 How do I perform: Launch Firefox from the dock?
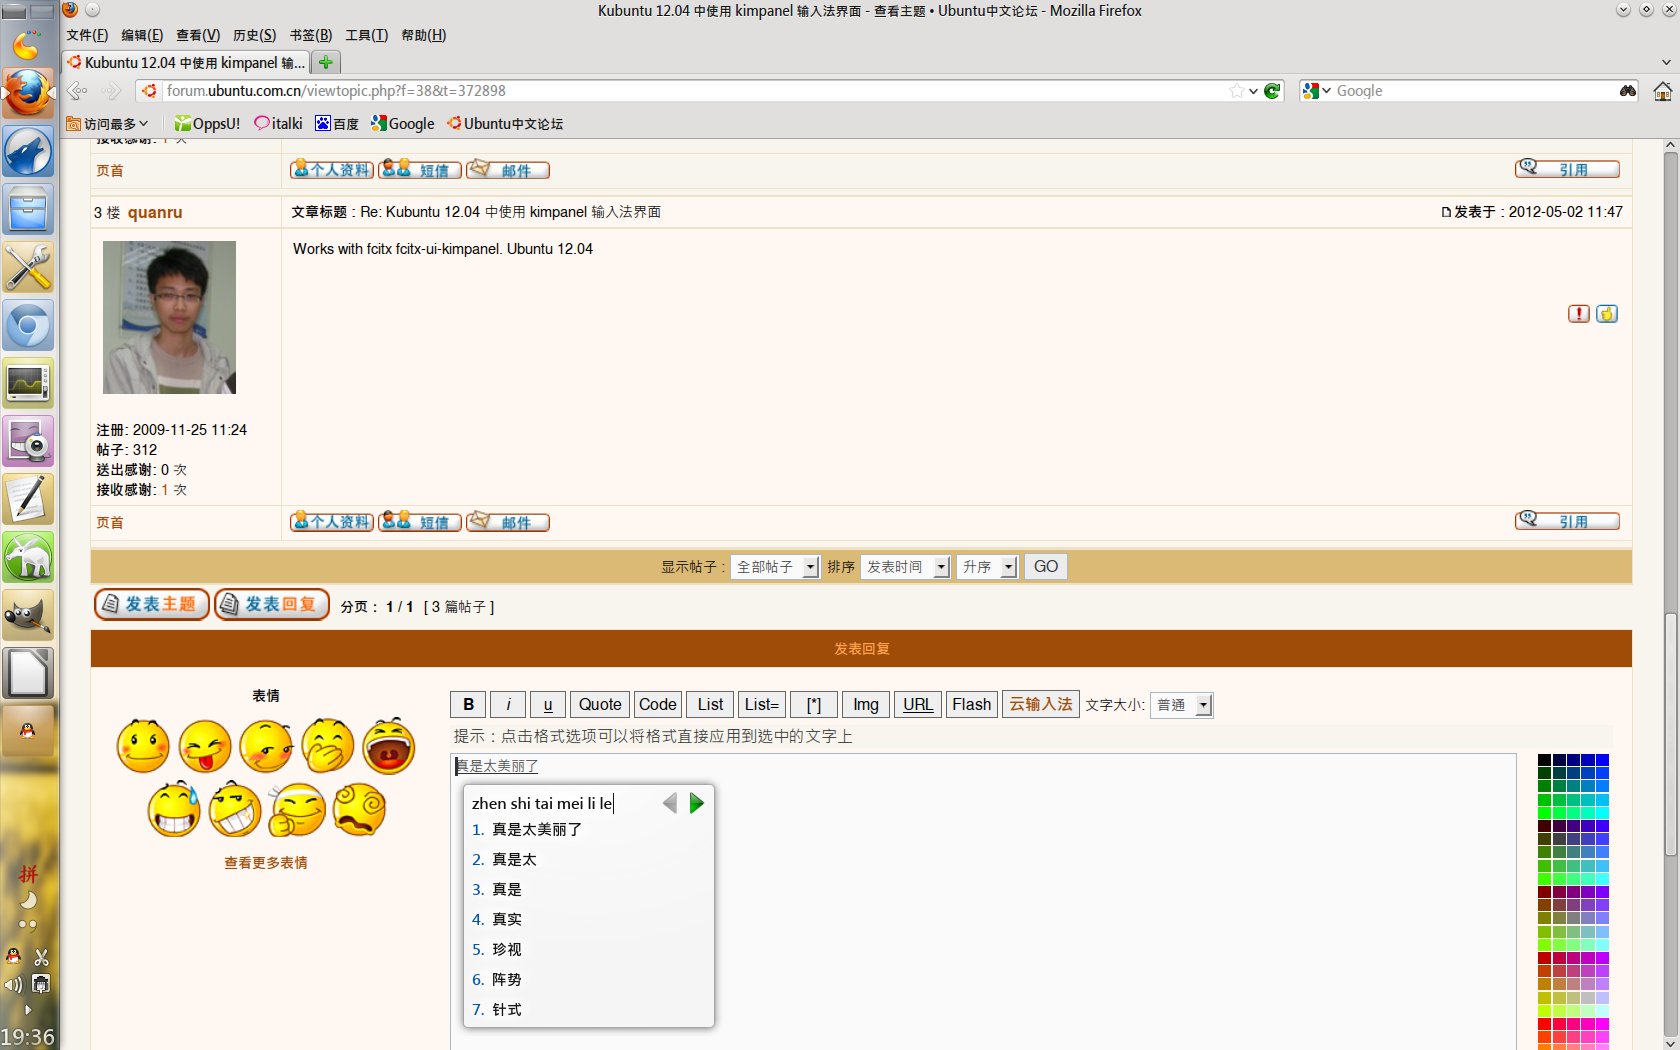(27, 92)
